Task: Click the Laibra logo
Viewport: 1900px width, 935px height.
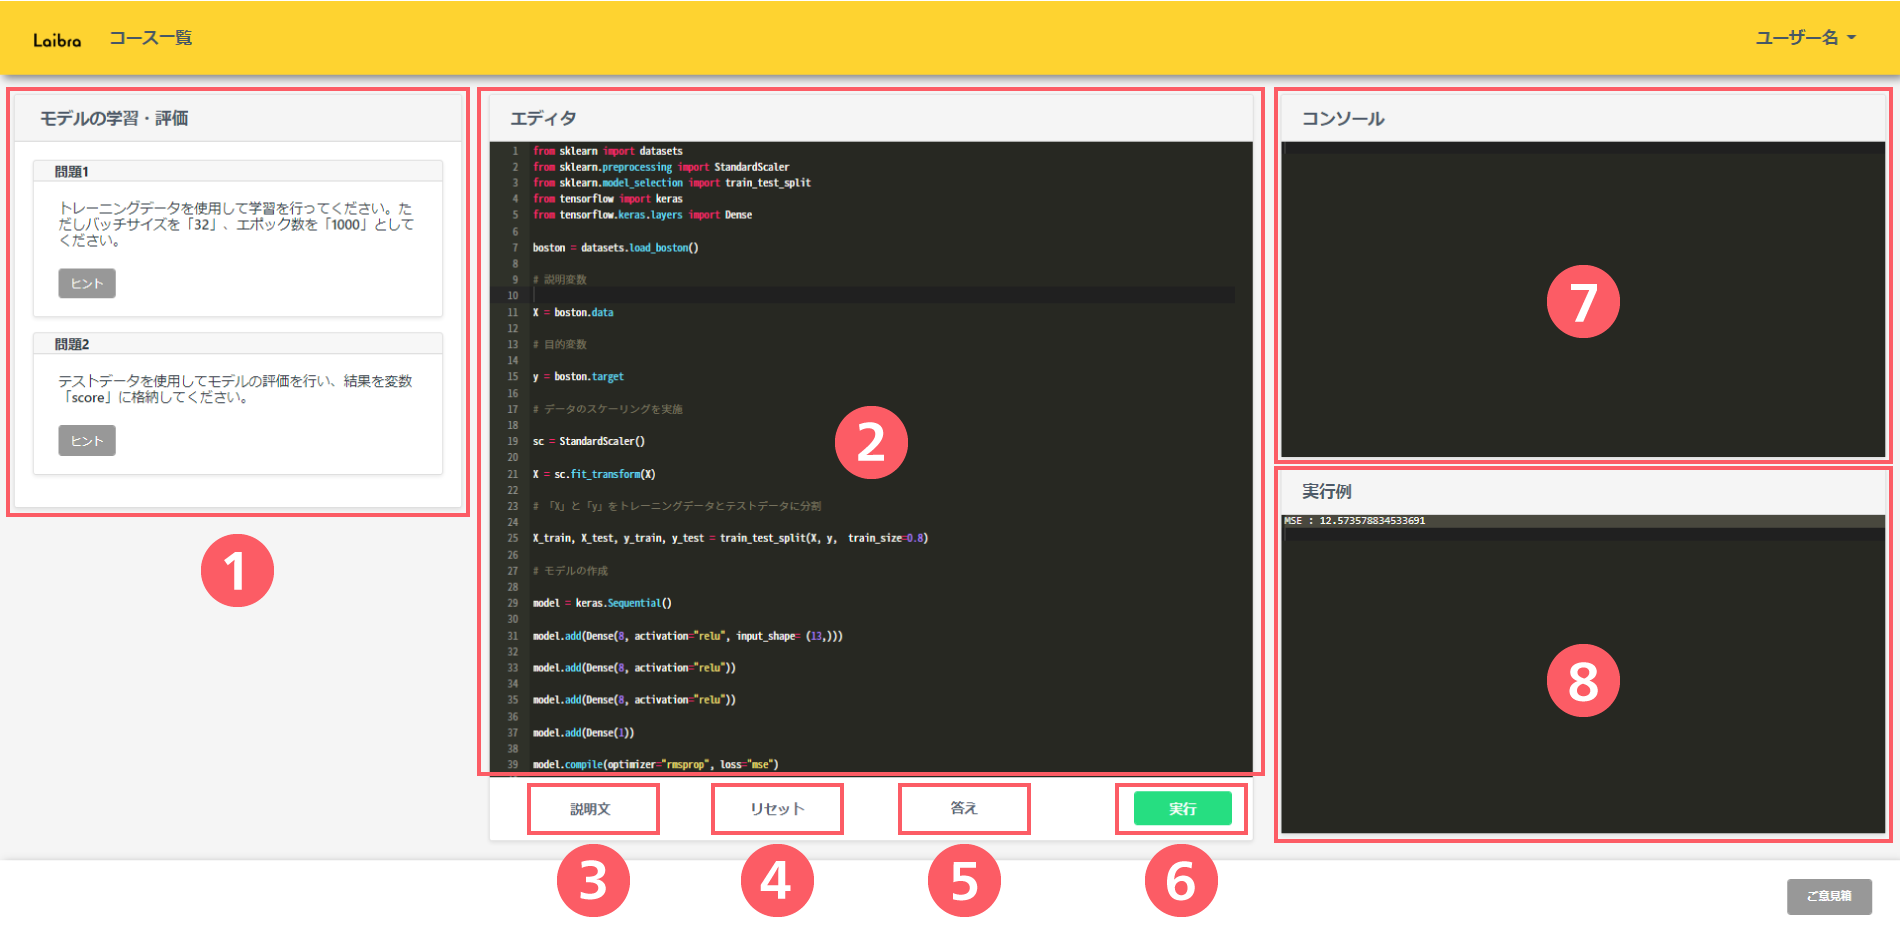Action: coord(57,40)
